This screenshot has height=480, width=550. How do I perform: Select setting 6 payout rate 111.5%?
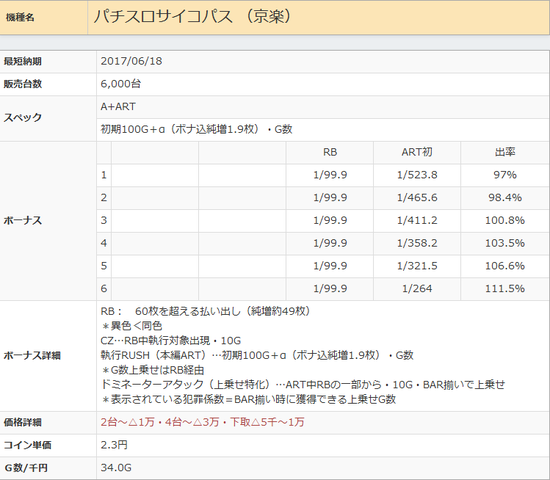point(505,288)
